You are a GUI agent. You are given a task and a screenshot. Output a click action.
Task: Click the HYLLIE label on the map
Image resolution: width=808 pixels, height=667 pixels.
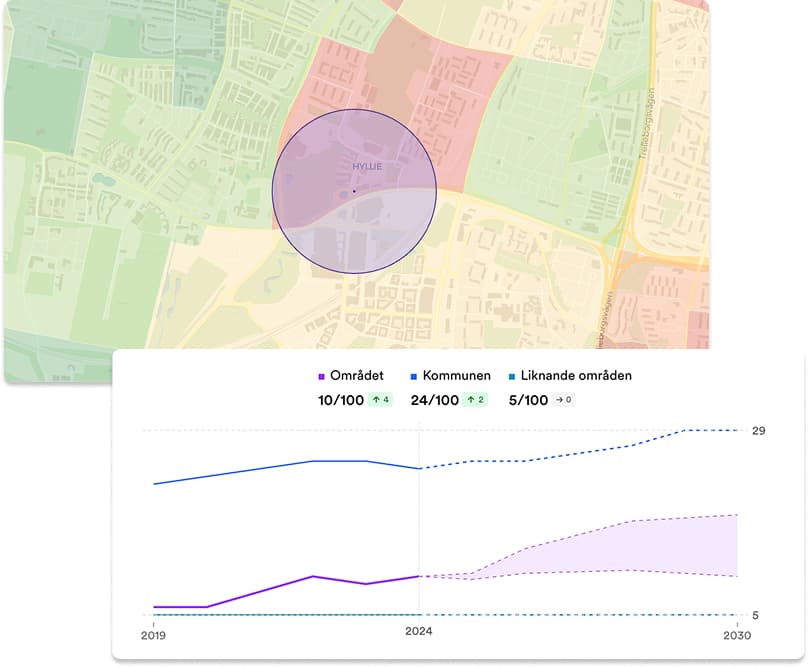click(x=367, y=166)
